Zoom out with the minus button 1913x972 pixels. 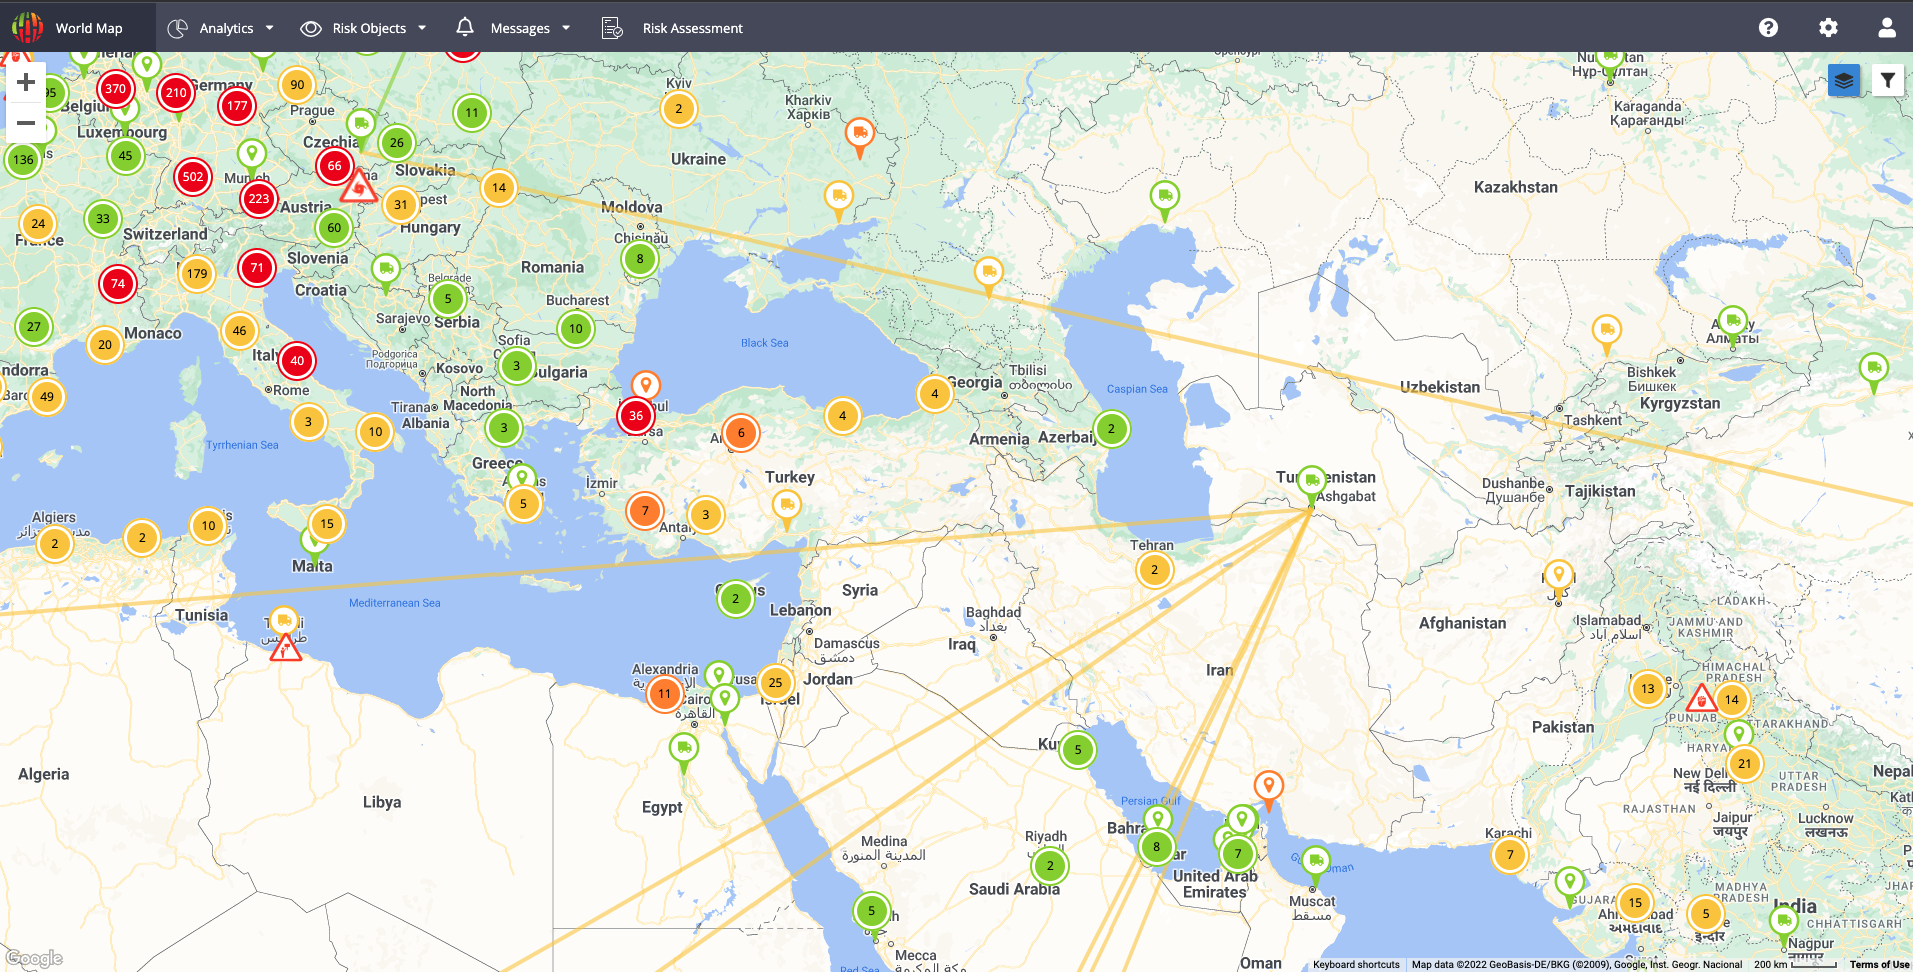[26, 123]
